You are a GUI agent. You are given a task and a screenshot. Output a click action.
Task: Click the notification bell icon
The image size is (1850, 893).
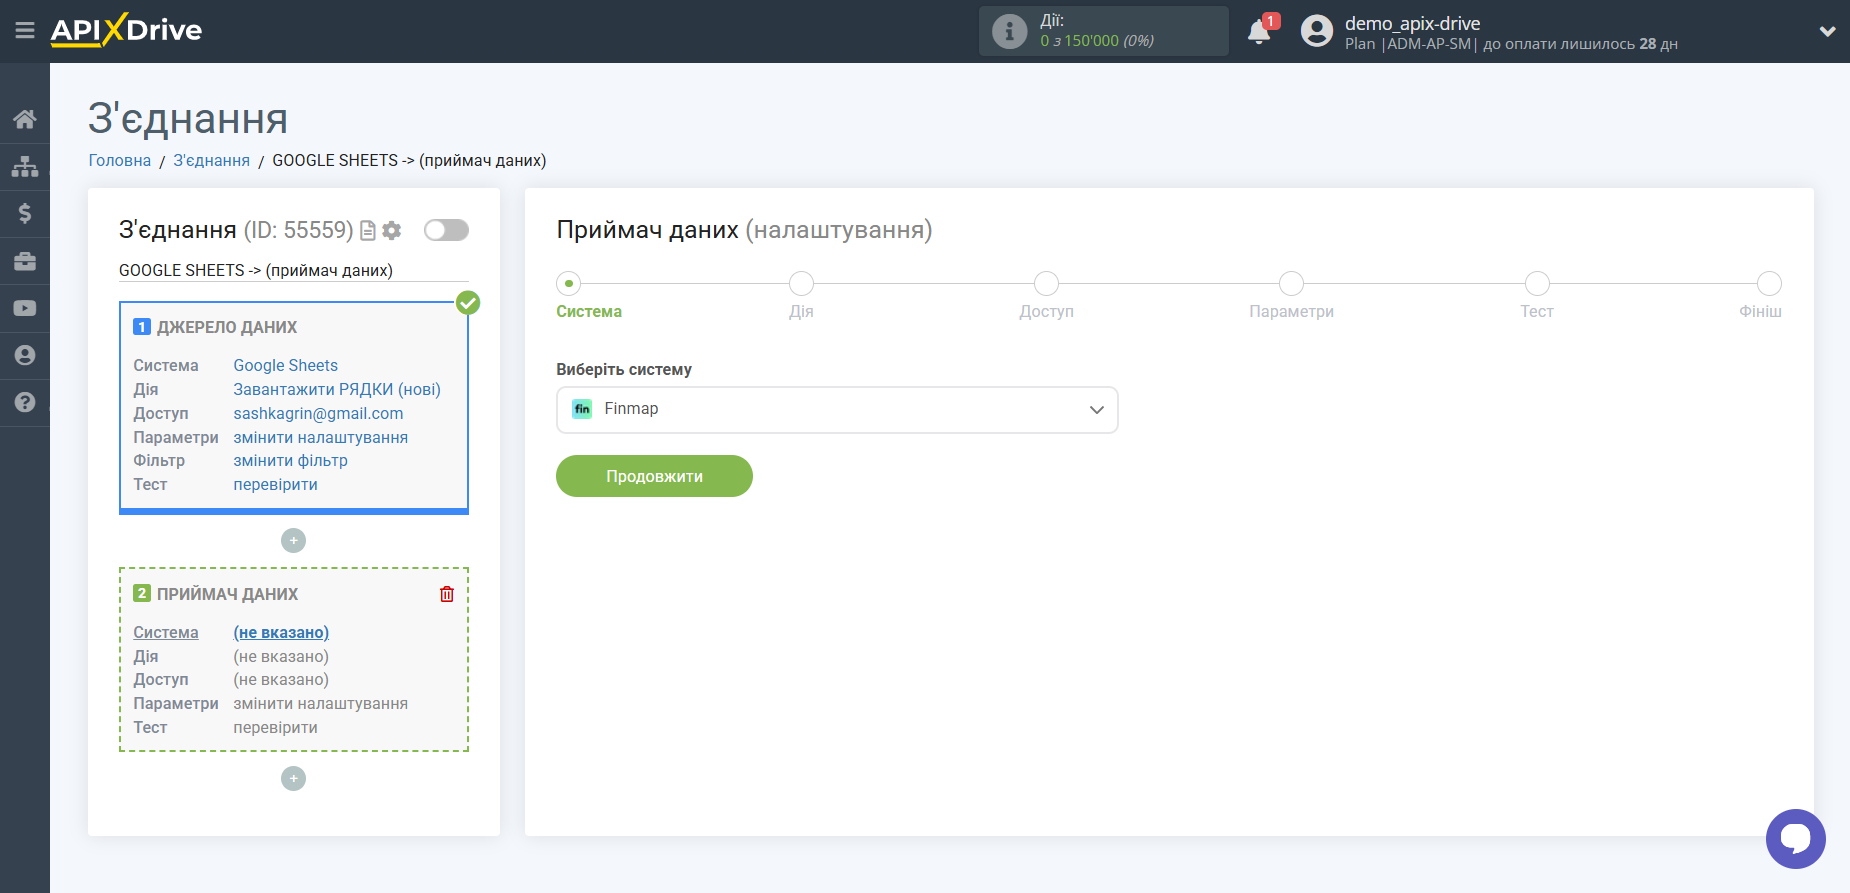1259,32
